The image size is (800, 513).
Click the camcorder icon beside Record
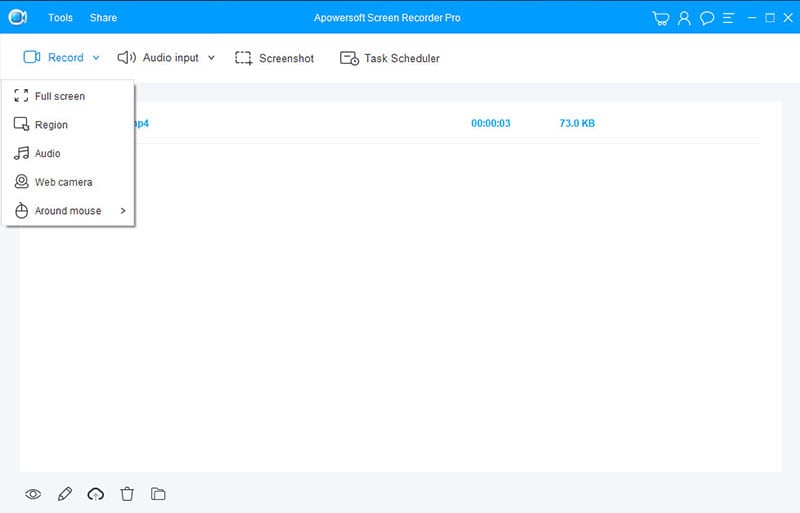coord(32,57)
